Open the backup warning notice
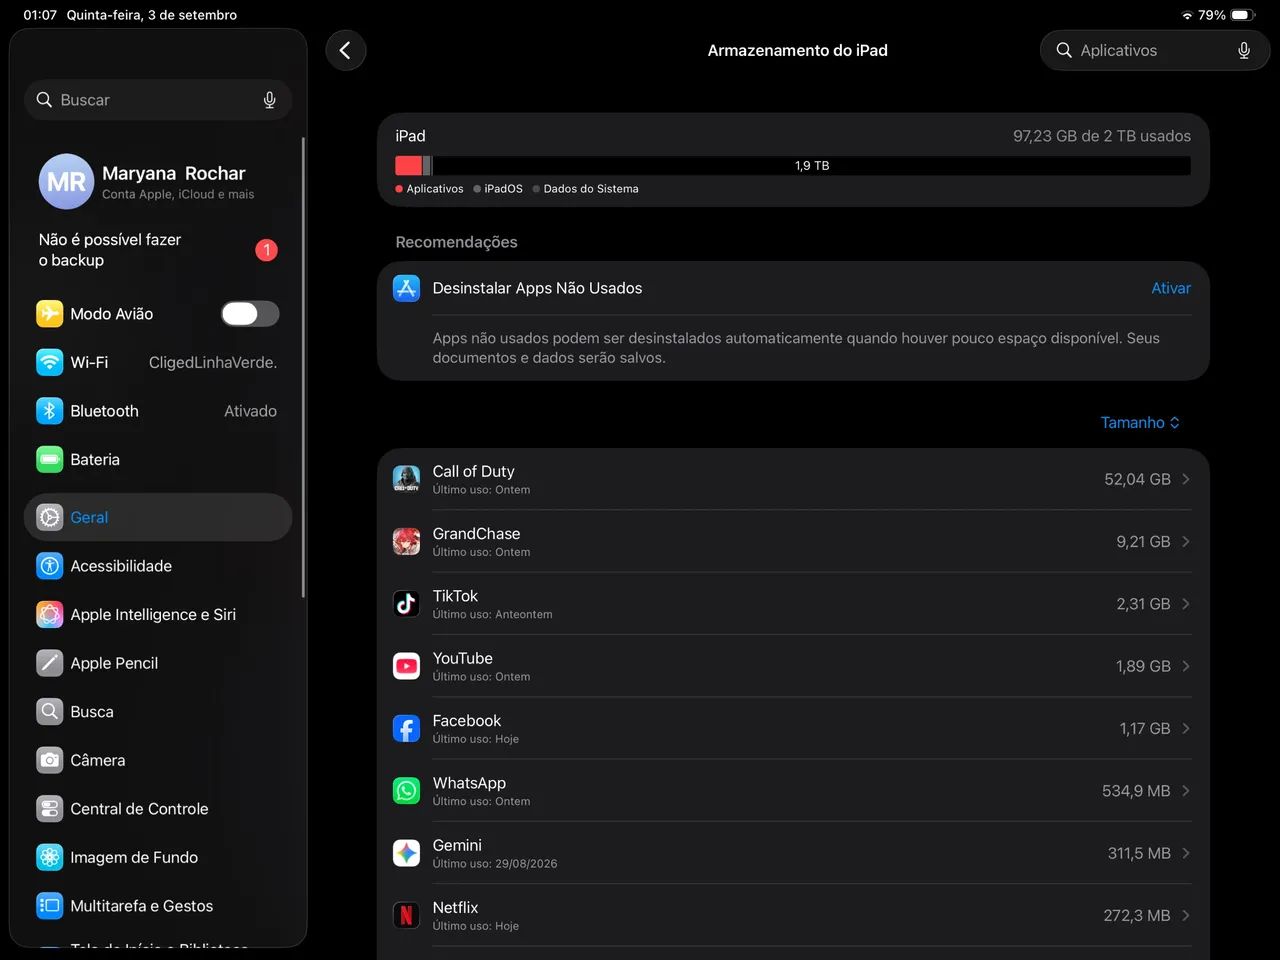Image resolution: width=1280 pixels, height=960 pixels. pos(158,250)
